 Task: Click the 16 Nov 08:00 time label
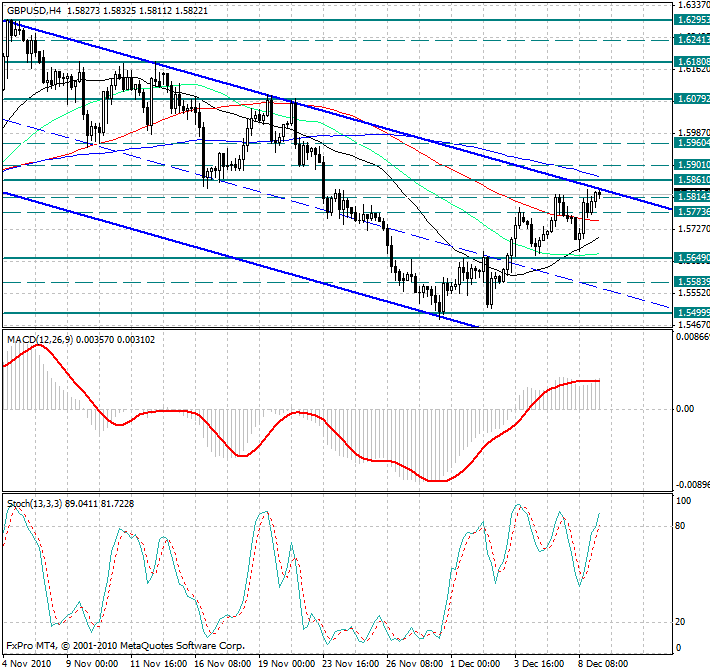pyautogui.click(x=222, y=664)
